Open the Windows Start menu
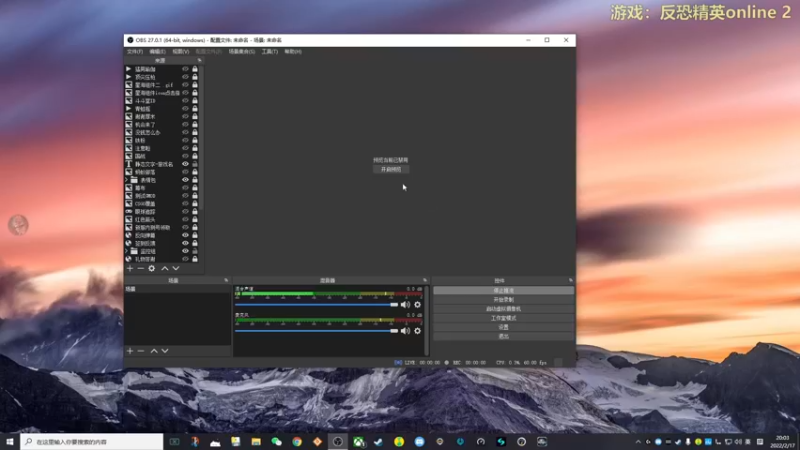Viewport: 800px width, 450px height. coord(10,441)
